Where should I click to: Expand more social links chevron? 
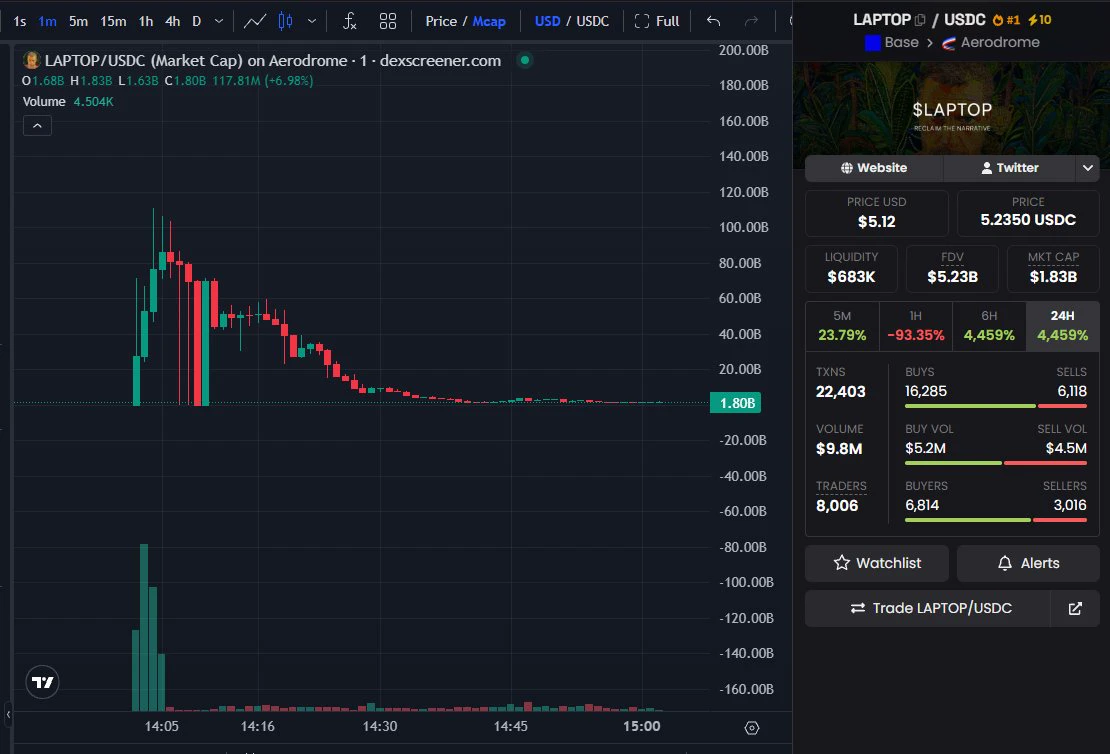[x=1088, y=168]
